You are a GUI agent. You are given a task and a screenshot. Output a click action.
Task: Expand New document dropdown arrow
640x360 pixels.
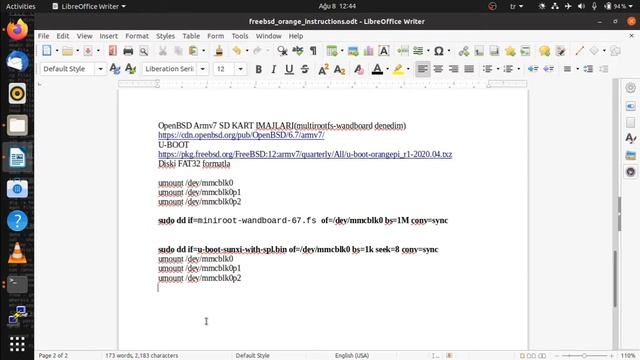coord(57,51)
